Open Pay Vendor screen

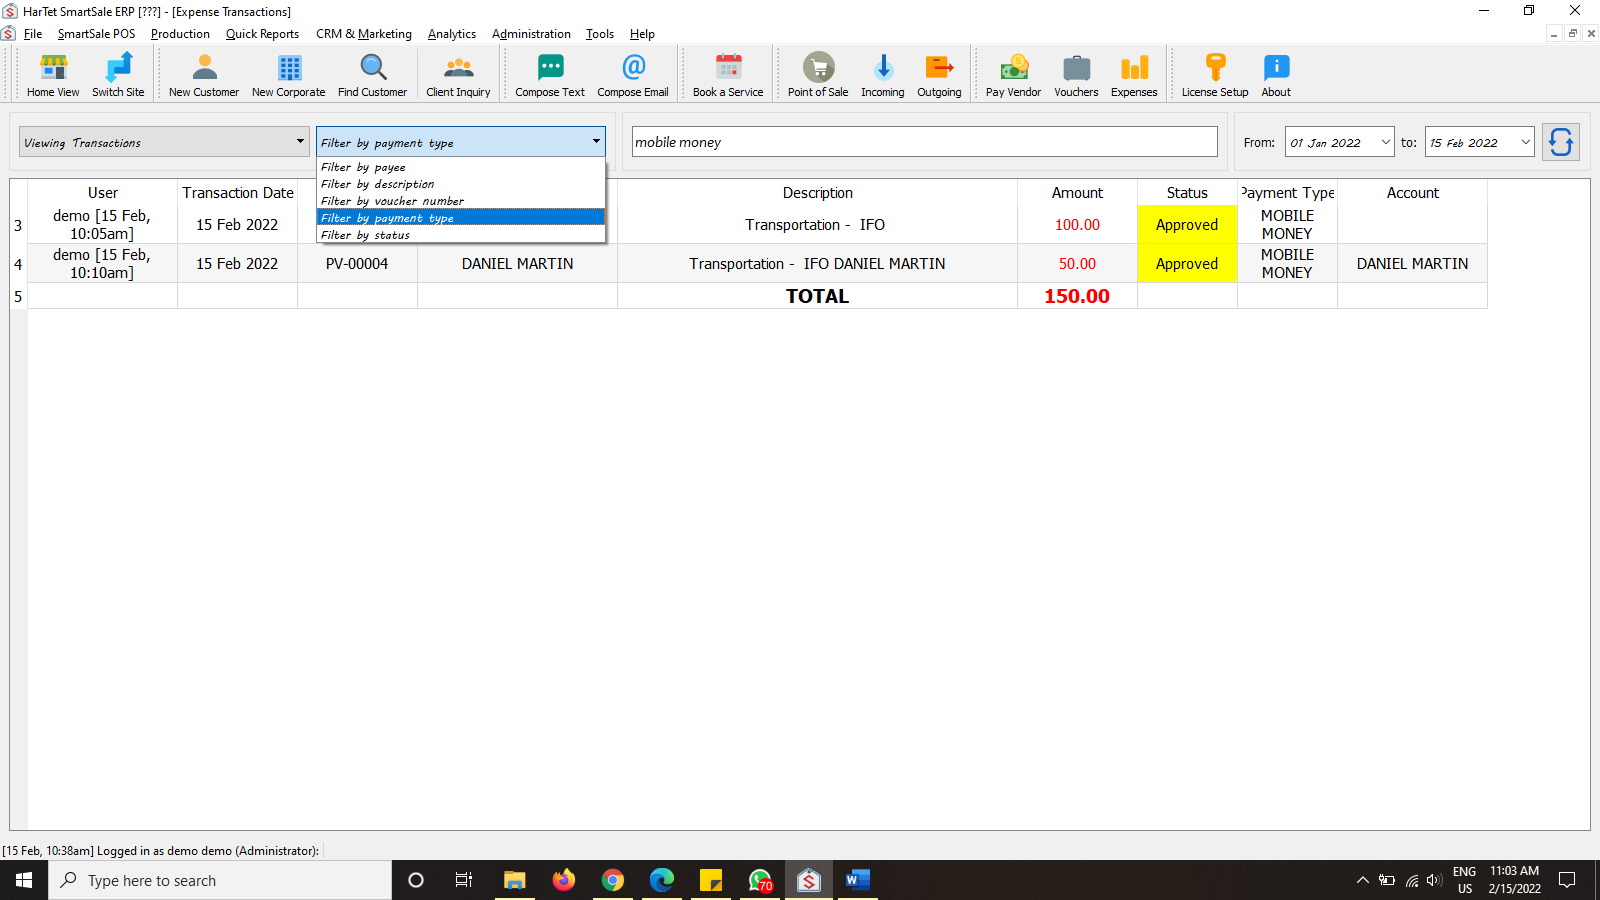coord(1012,73)
